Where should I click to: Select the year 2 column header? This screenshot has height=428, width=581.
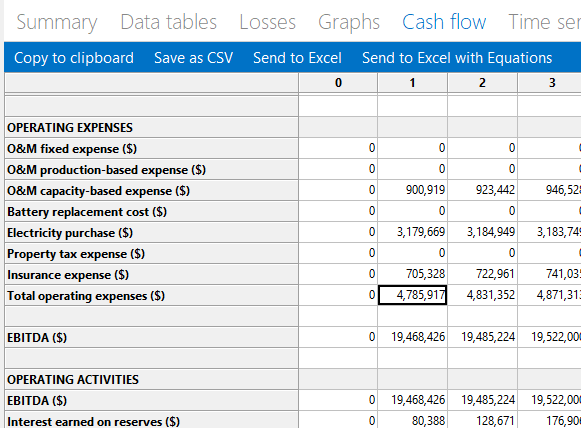(x=482, y=83)
